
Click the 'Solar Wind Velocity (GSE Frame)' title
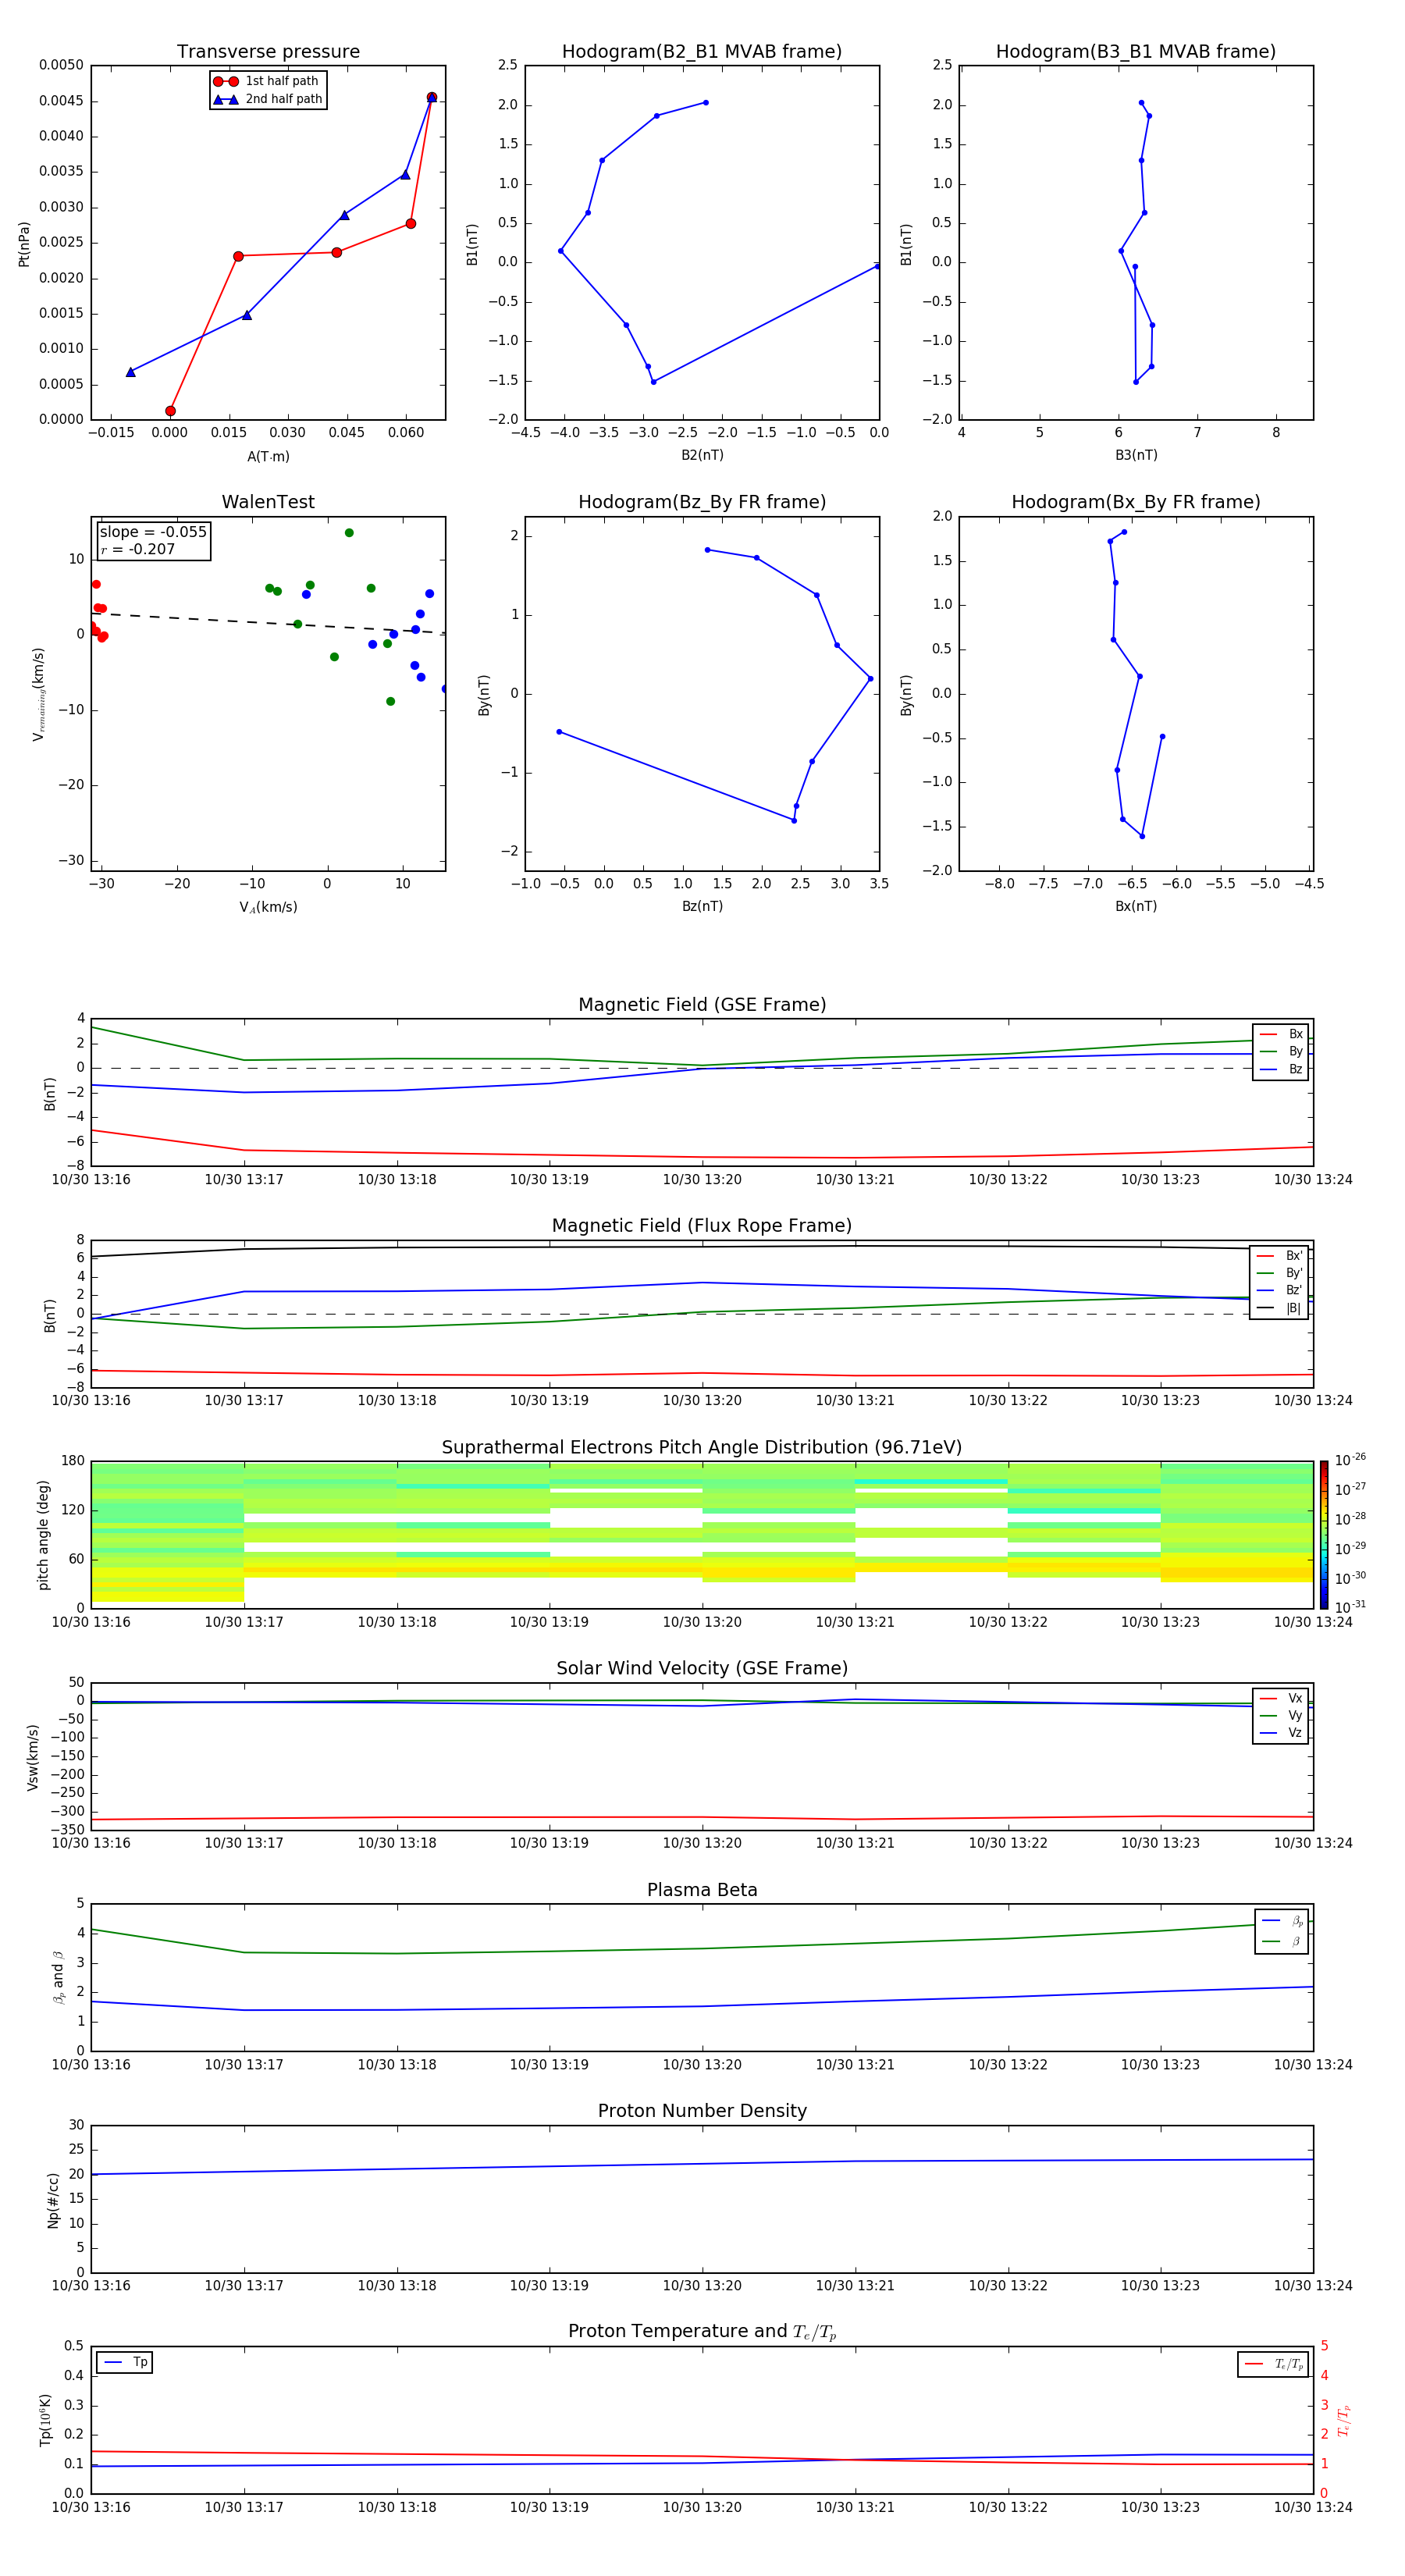[702, 1668]
